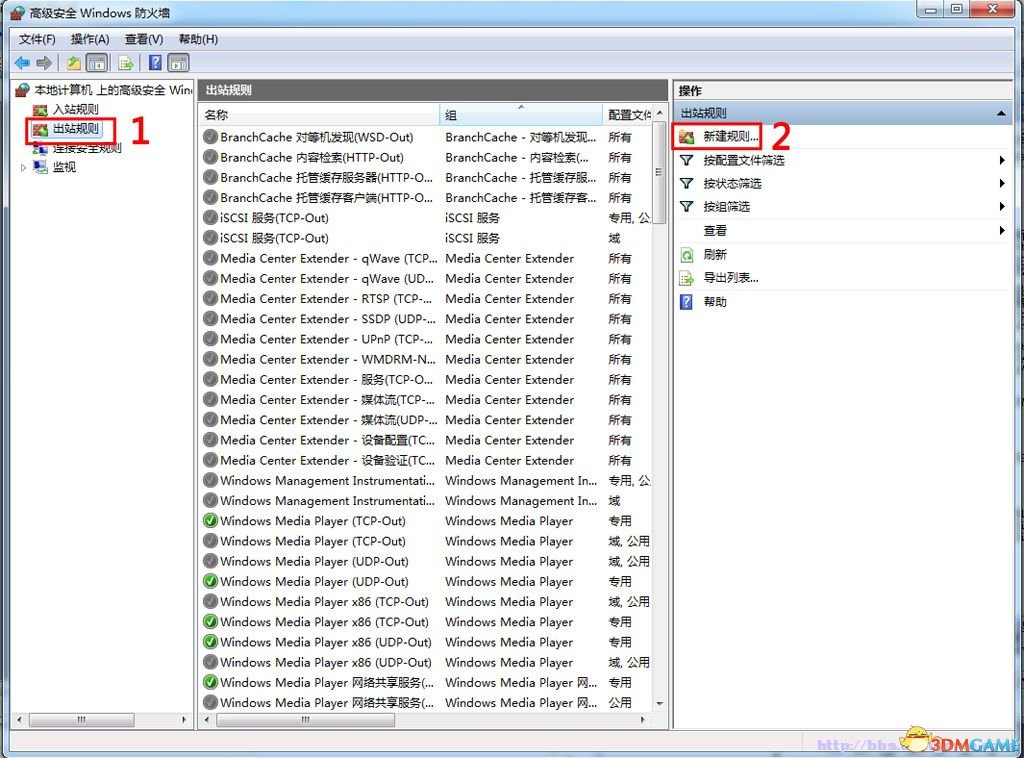Click green check icon of Windows Media Player (UDP-Out)
The width and height of the screenshot is (1024, 758).
coord(210,581)
